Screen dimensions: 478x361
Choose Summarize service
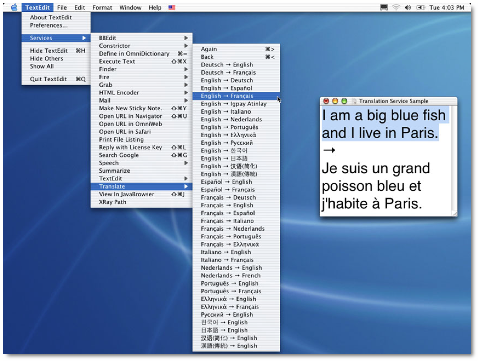pos(141,171)
